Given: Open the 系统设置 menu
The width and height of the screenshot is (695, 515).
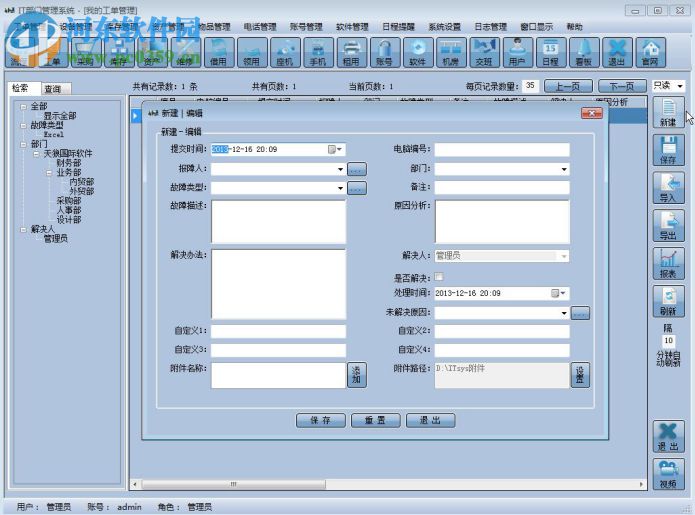Looking at the screenshot, I should pos(445,27).
